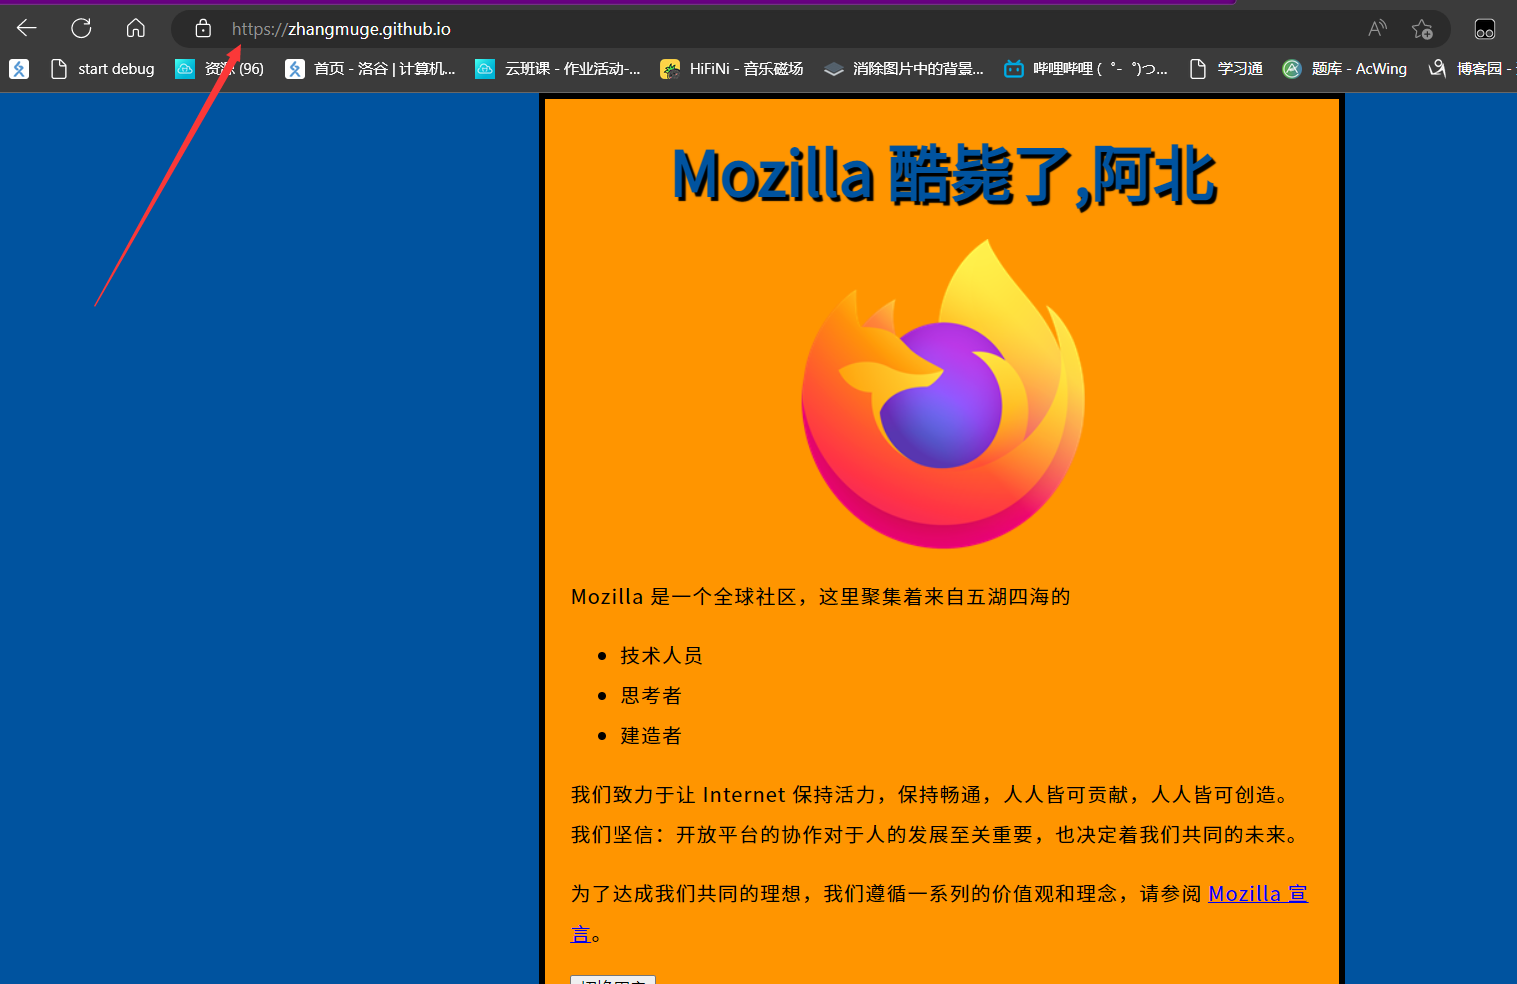Open the 哔哩哔哩 bookmark
The height and width of the screenshot is (984, 1517).
point(1086,68)
